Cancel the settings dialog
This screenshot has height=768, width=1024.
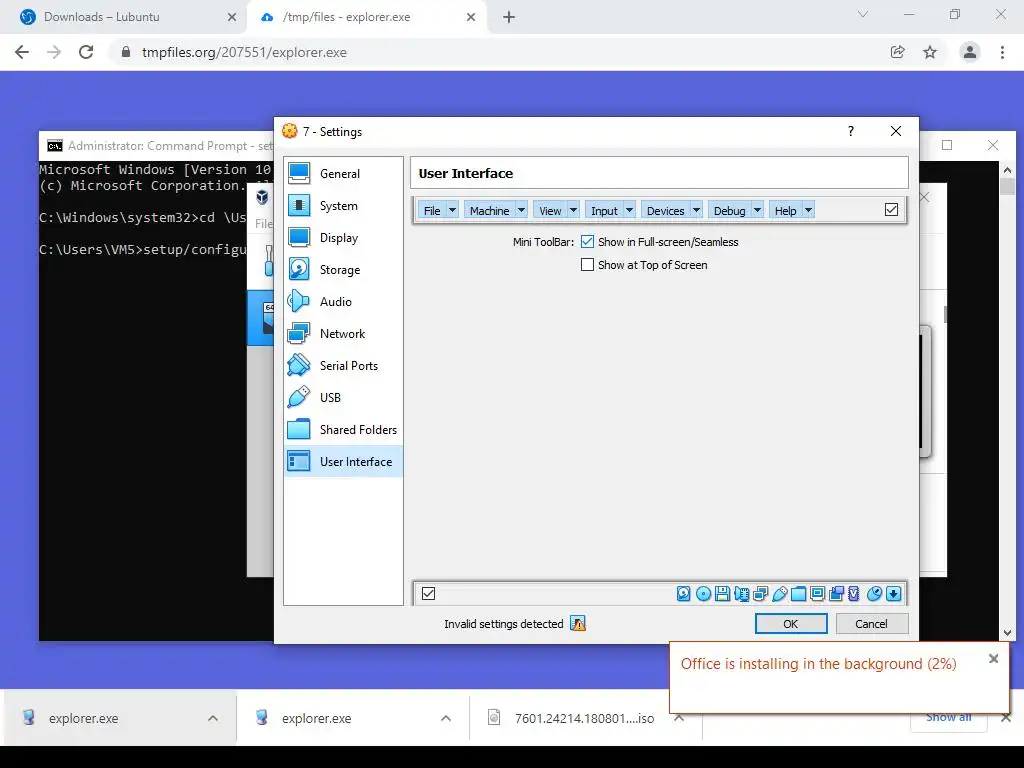[x=872, y=624]
